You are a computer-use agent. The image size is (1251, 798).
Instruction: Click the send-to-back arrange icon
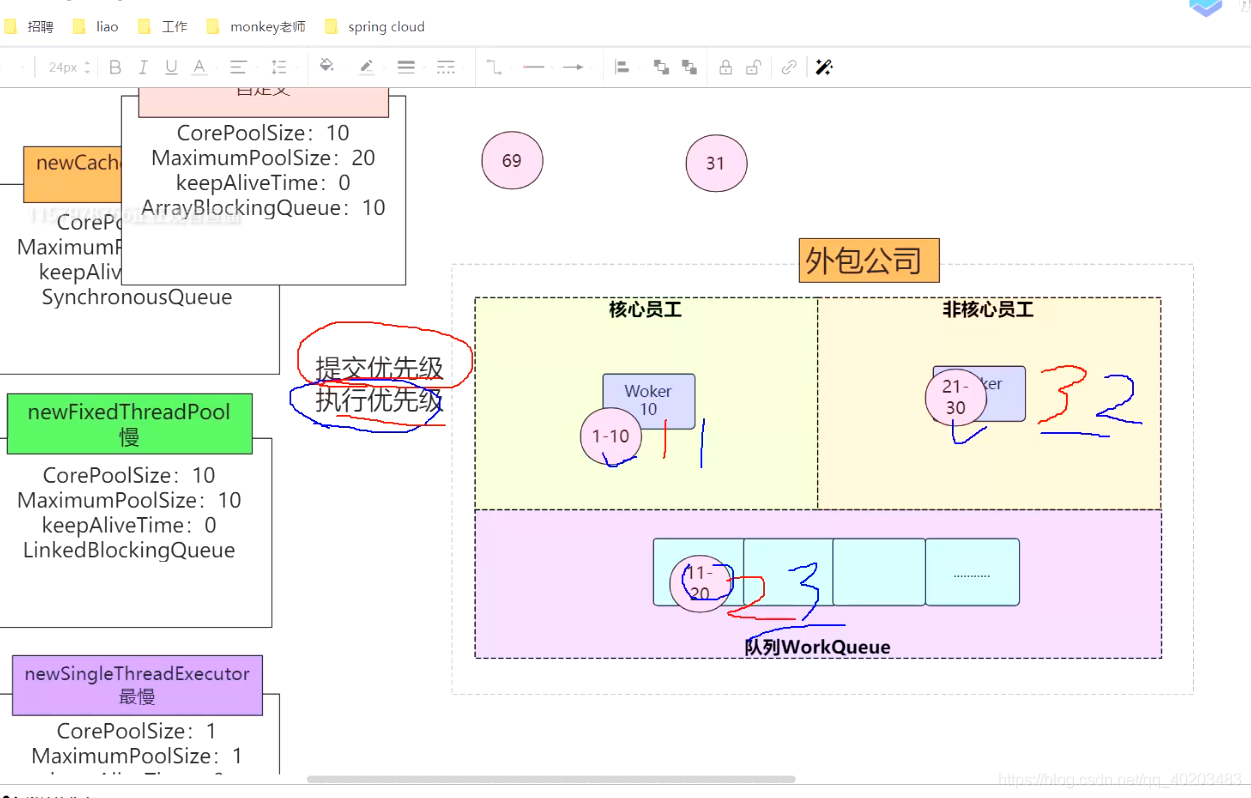pos(688,67)
